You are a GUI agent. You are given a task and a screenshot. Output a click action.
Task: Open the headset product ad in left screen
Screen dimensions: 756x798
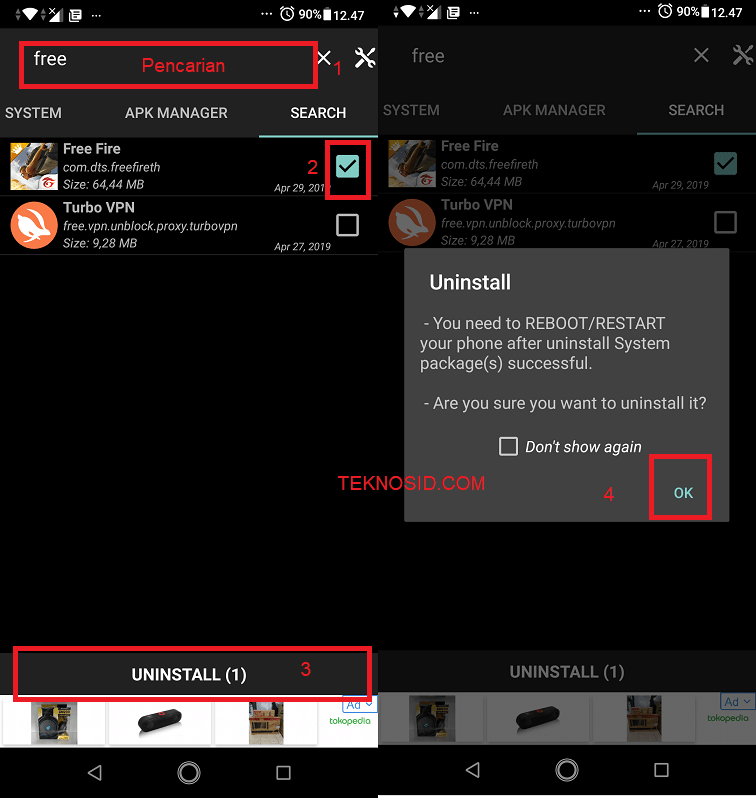tap(54, 723)
